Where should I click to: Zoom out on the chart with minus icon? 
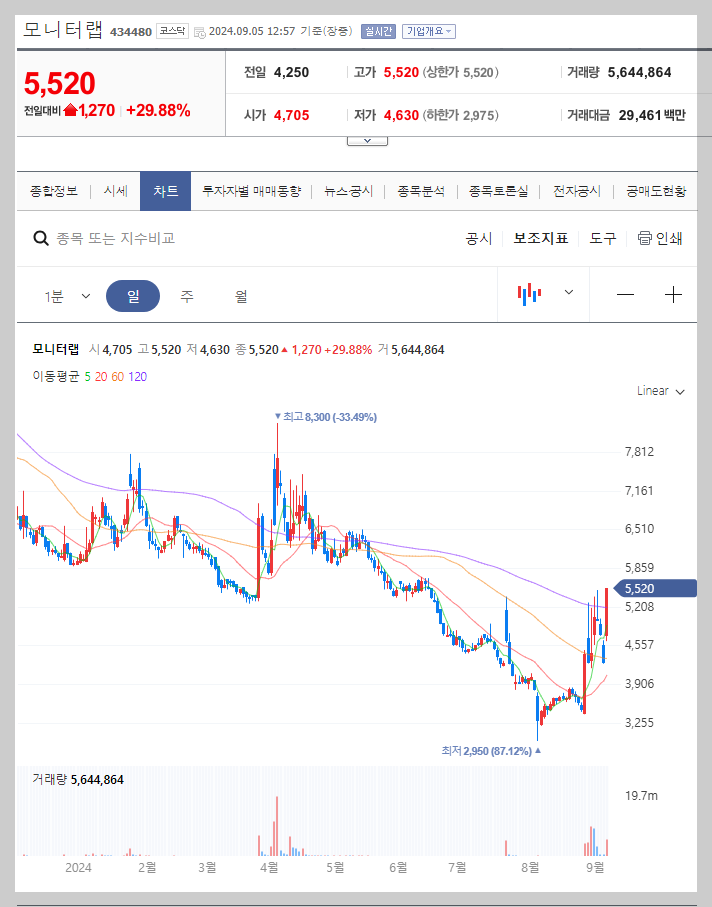[x=625, y=294]
